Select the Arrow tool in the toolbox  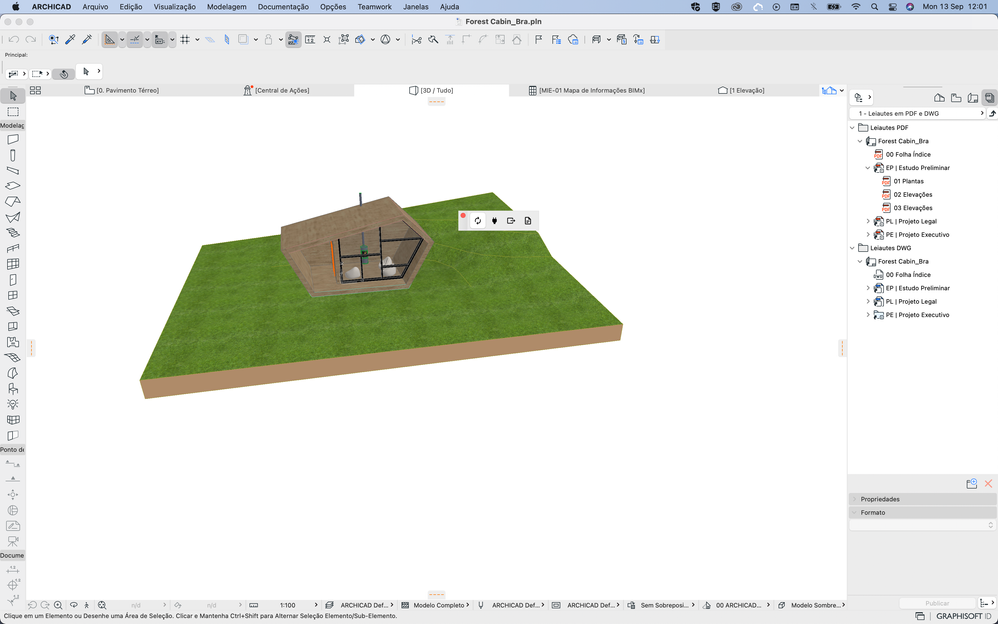coord(13,96)
